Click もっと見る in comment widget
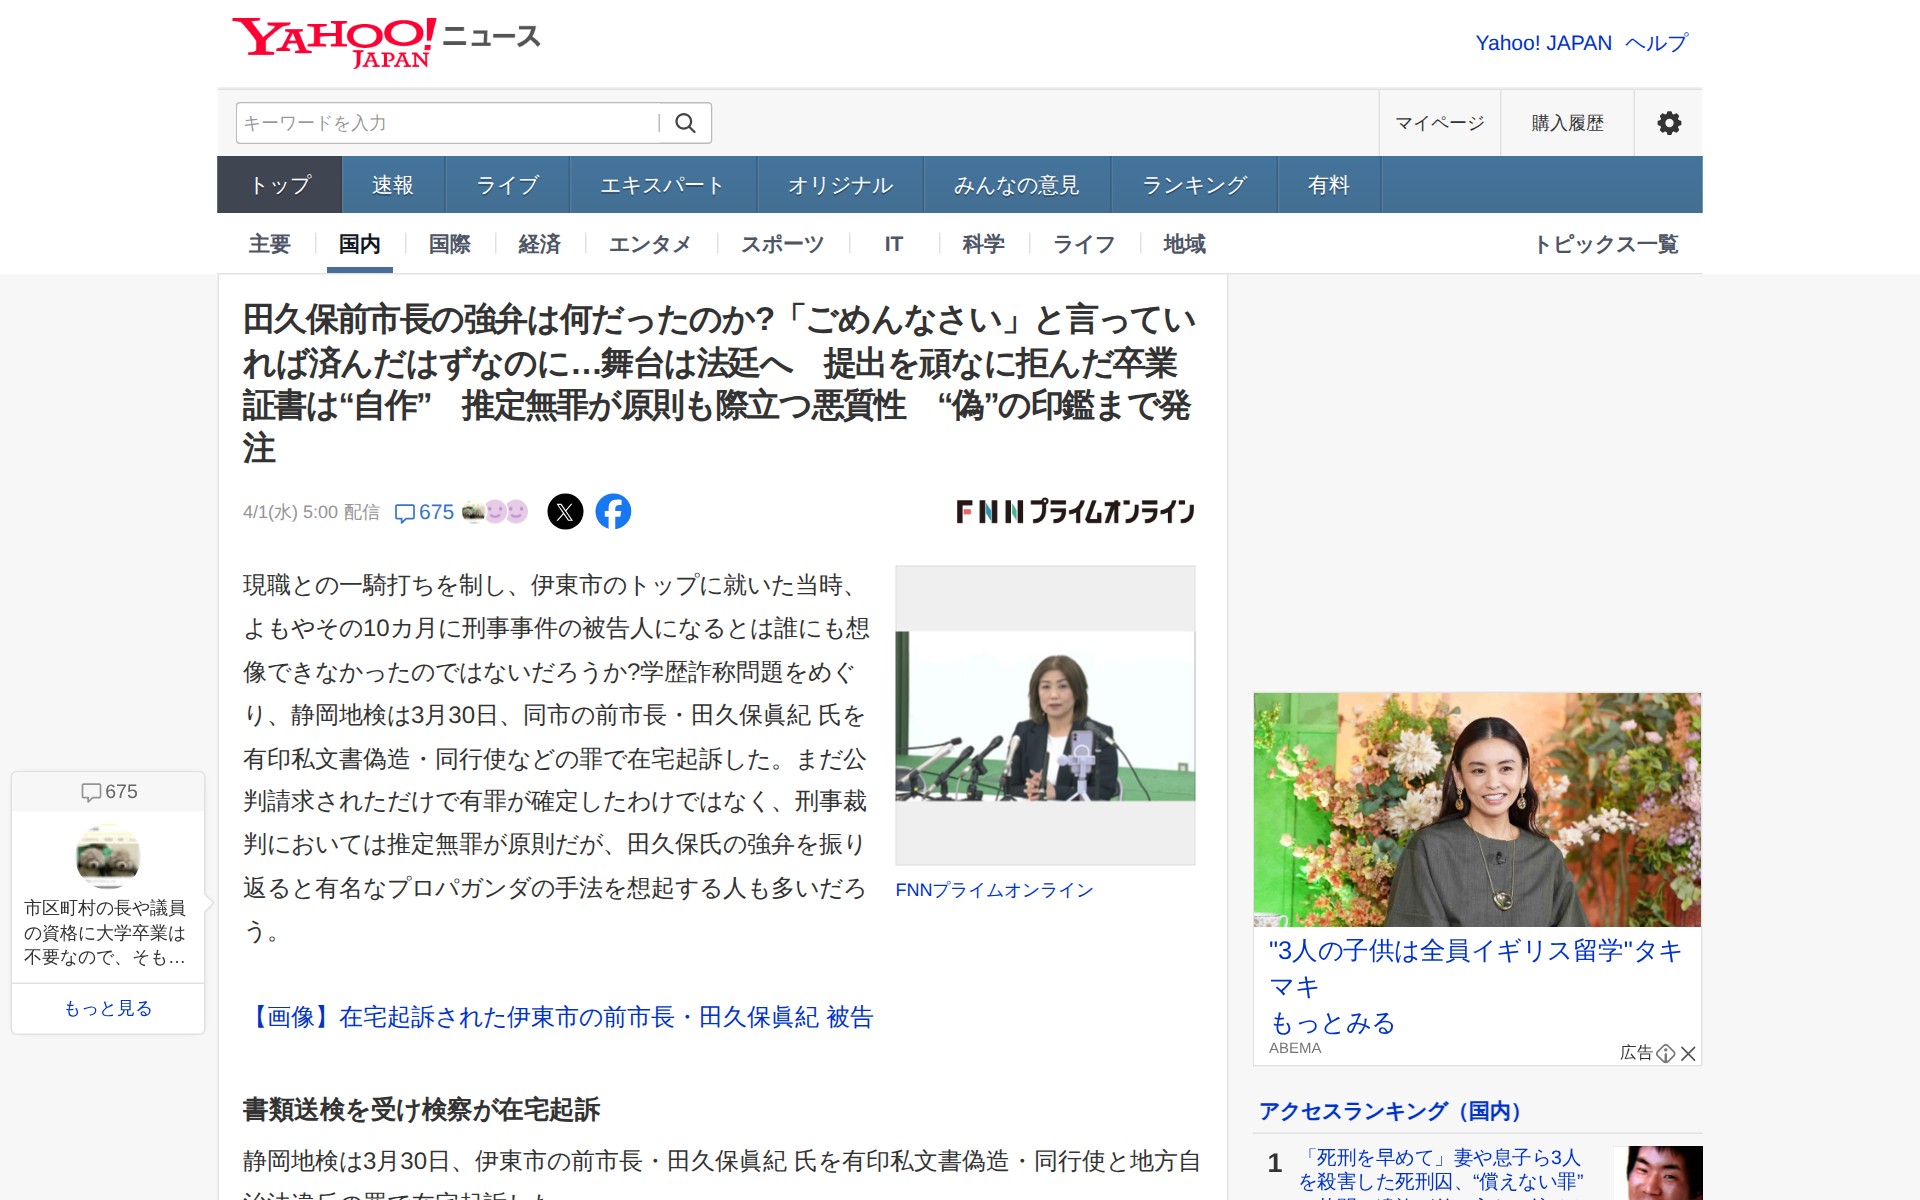Screen dimensions: 1920x1200 [108, 1008]
